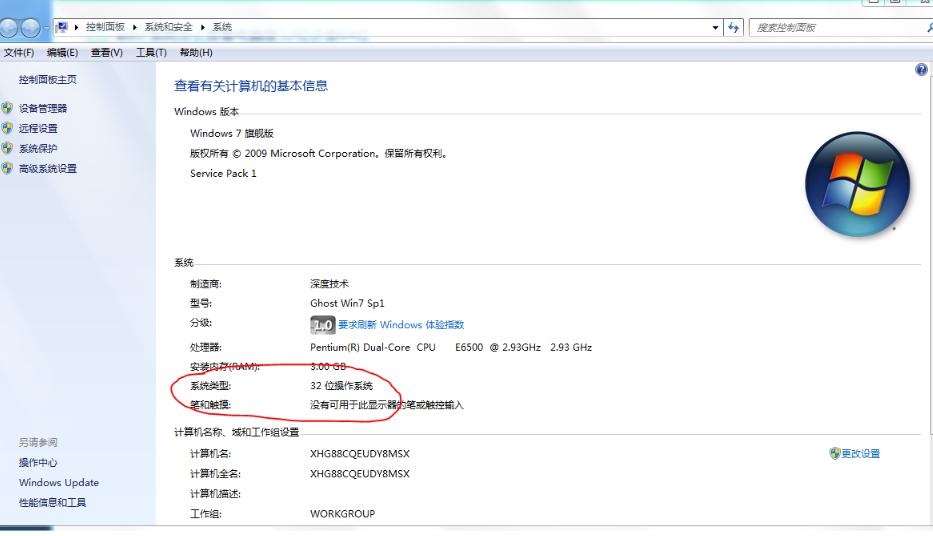The image size is (933, 536).
Task: Click the refresh button beside address bar
Action: pos(734,27)
